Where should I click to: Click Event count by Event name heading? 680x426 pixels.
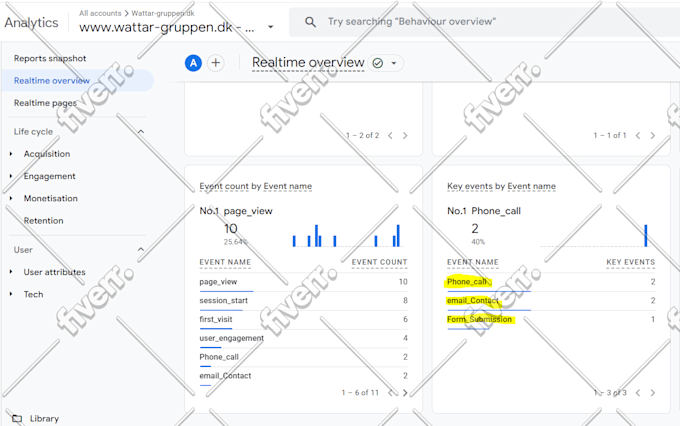coord(255,186)
